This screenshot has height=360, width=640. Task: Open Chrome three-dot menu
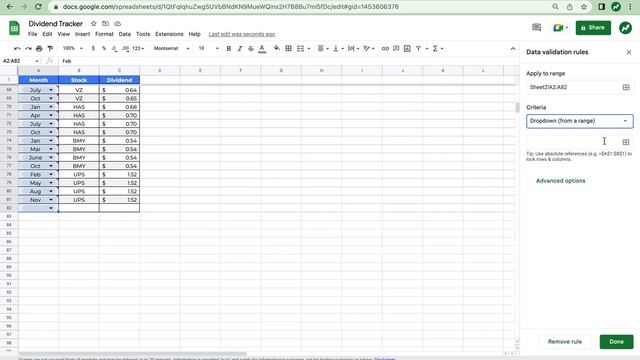pos(630,7)
